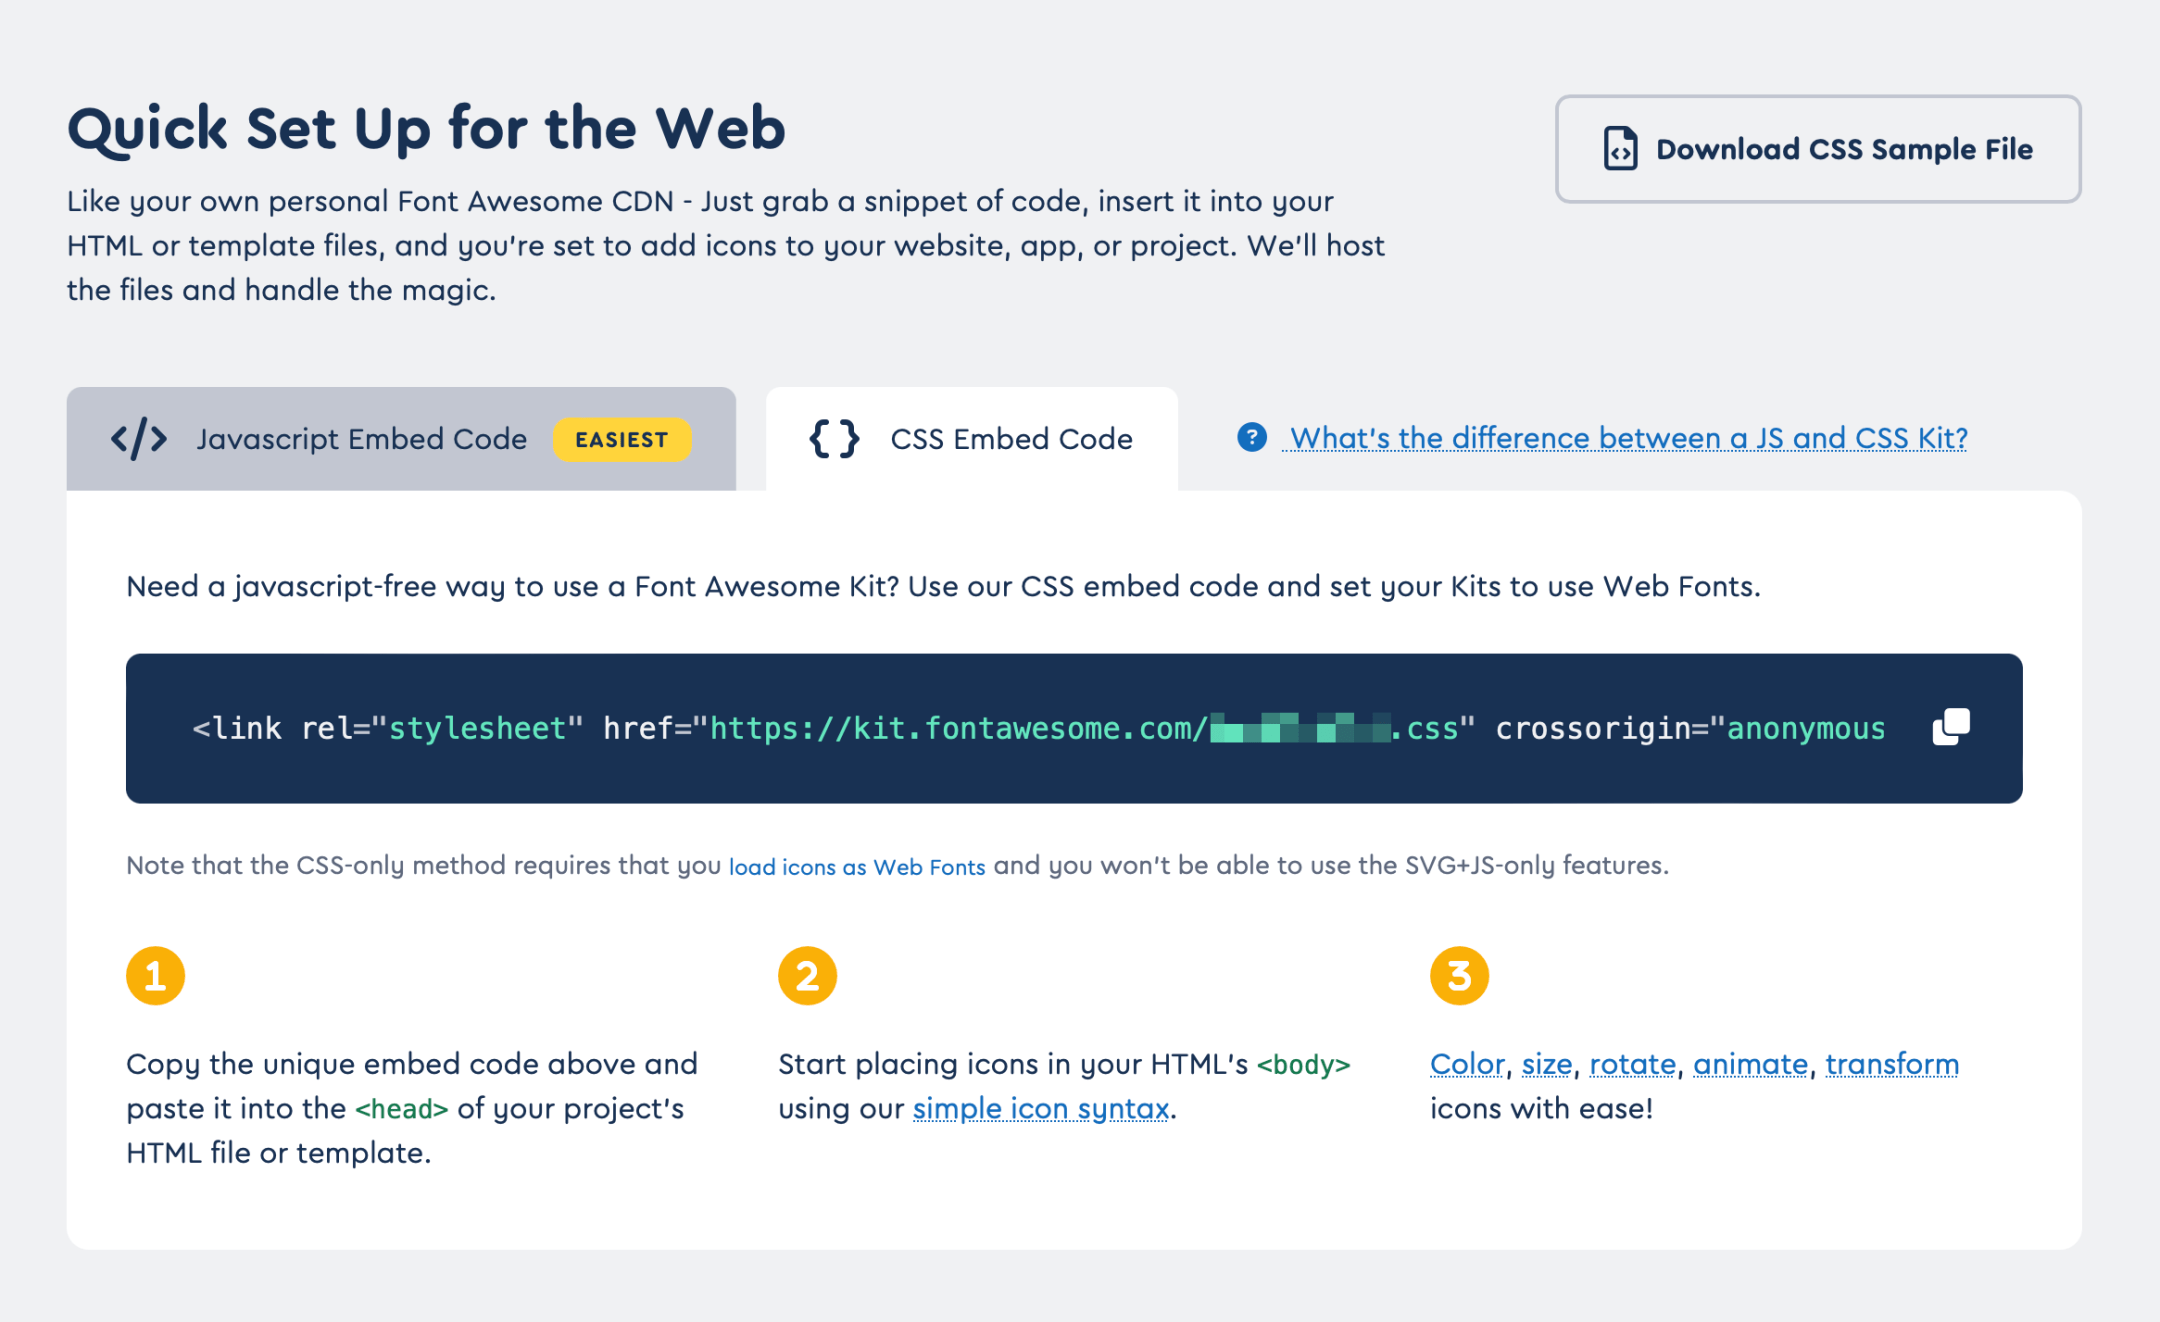Click the green <body> tag text
Screen dimensions: 2160x1322
pyautogui.click(x=1303, y=1063)
